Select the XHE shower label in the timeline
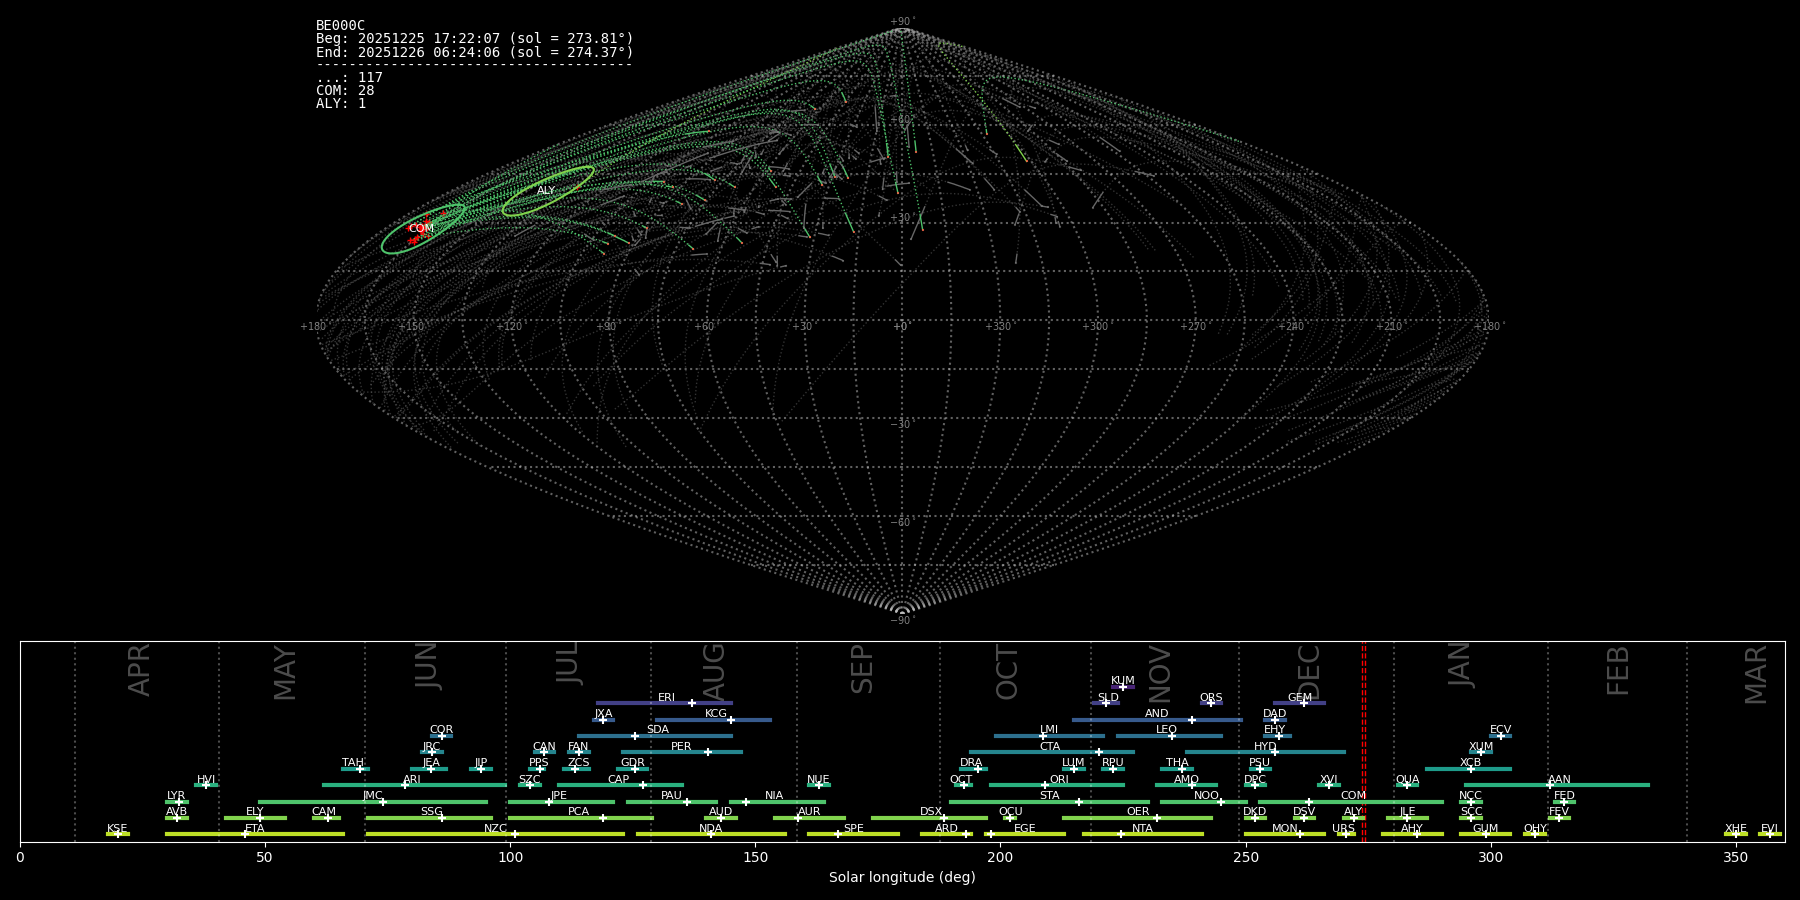 (1735, 829)
